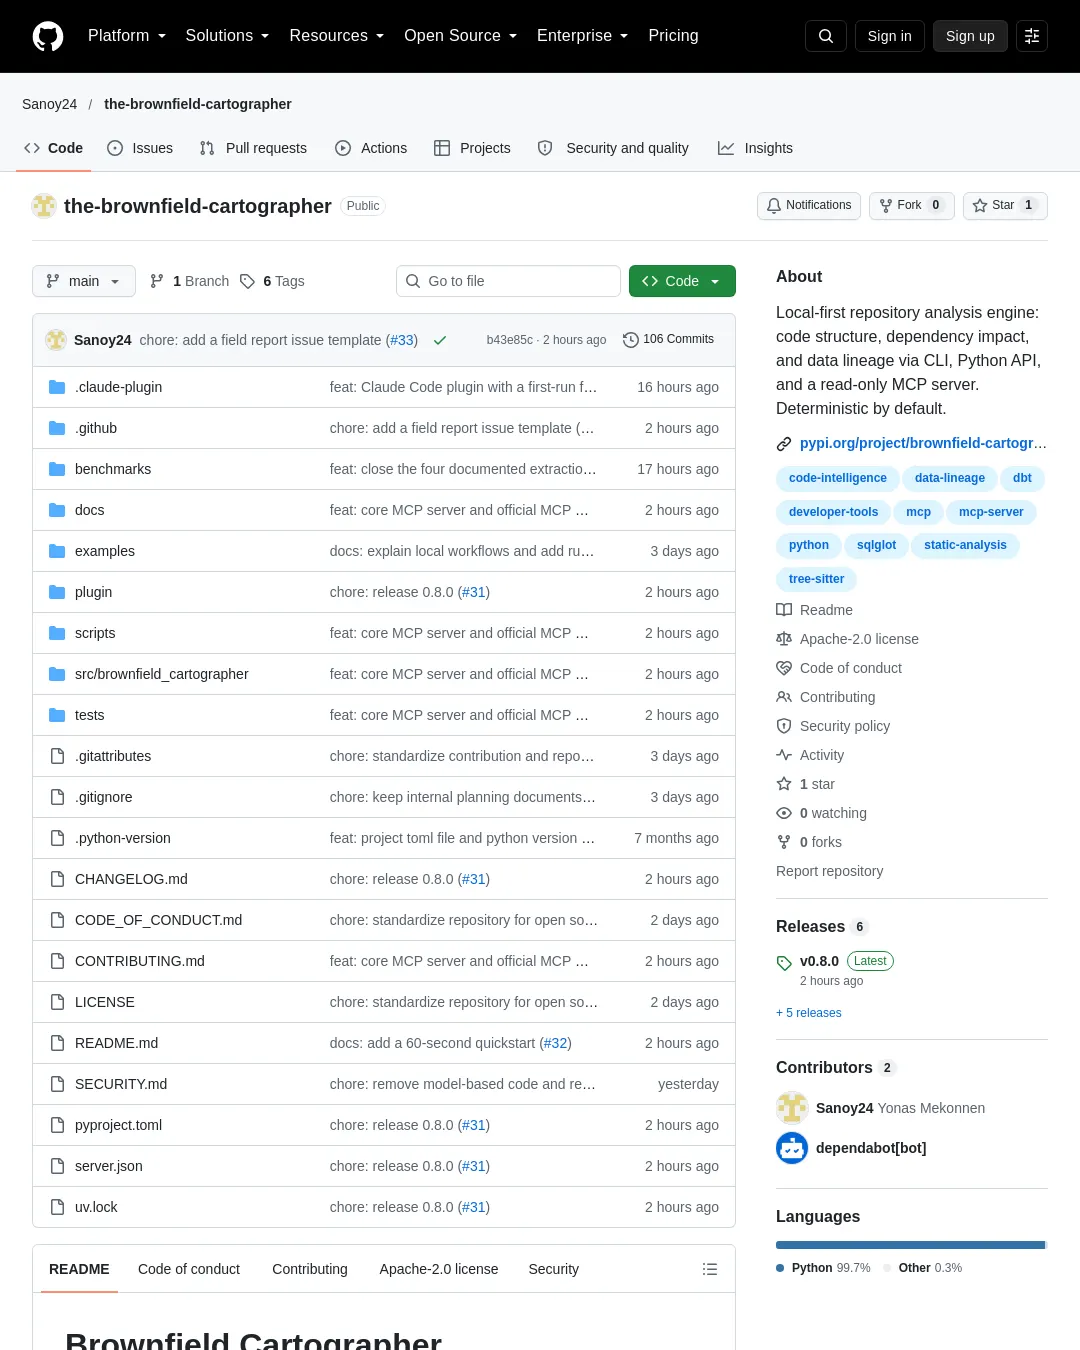Screen dimensions: 1080x1350
Task: Click the star icon next to 1 star
Action: [784, 784]
